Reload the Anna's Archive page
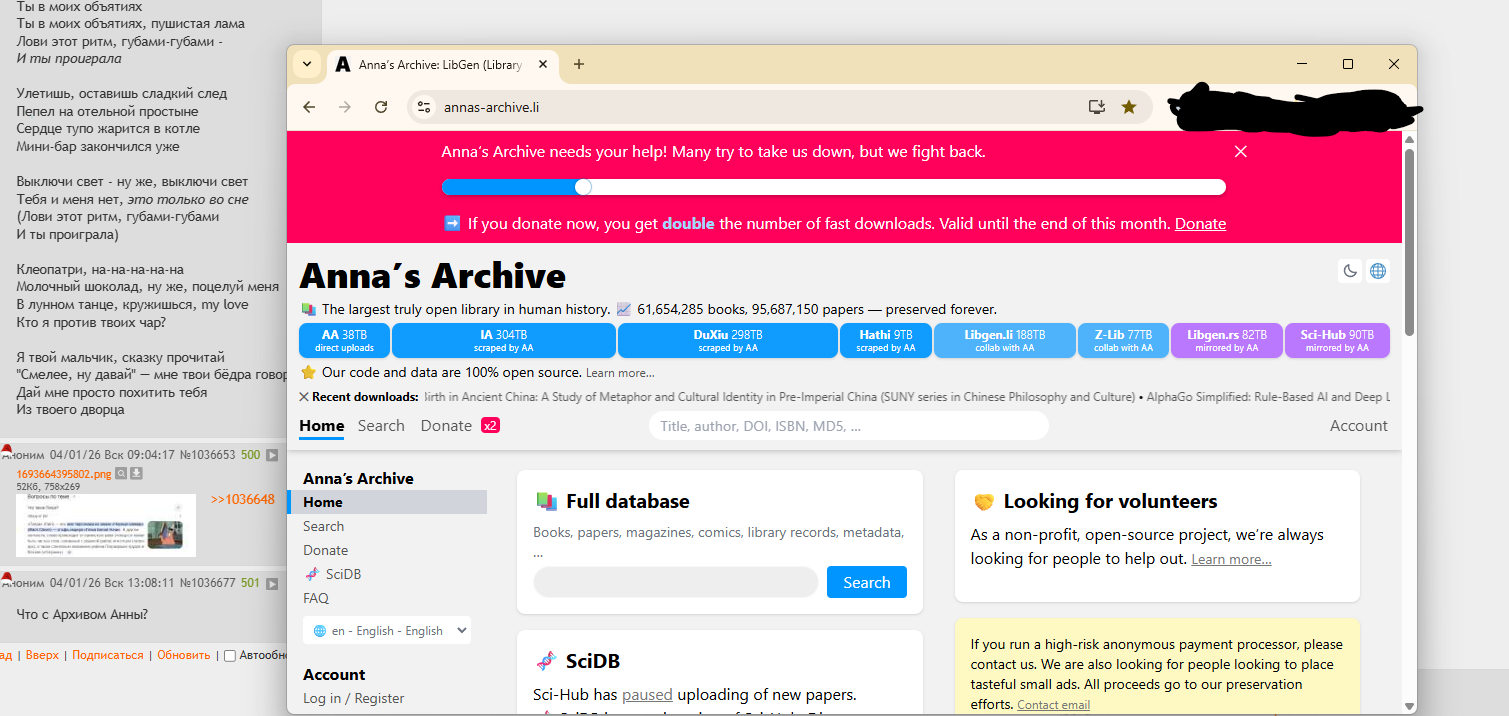1509x716 pixels. point(381,107)
